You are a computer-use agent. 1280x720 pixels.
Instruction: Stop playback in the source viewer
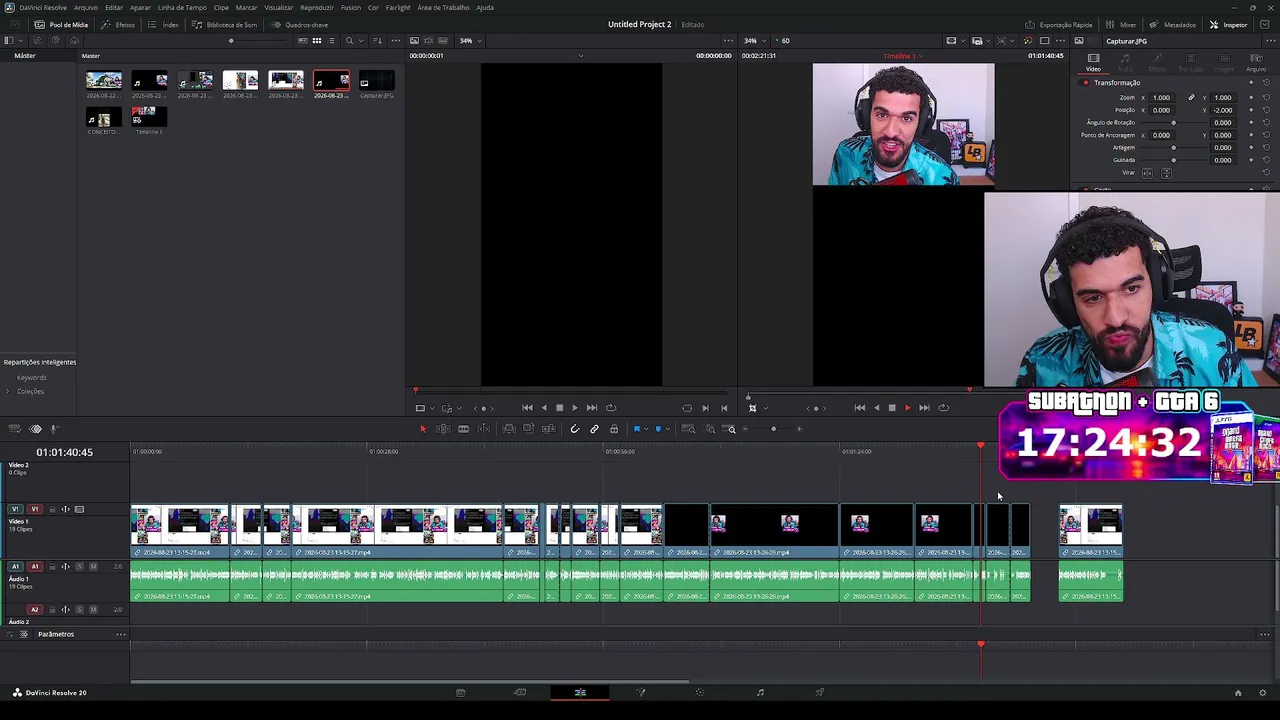[559, 408]
